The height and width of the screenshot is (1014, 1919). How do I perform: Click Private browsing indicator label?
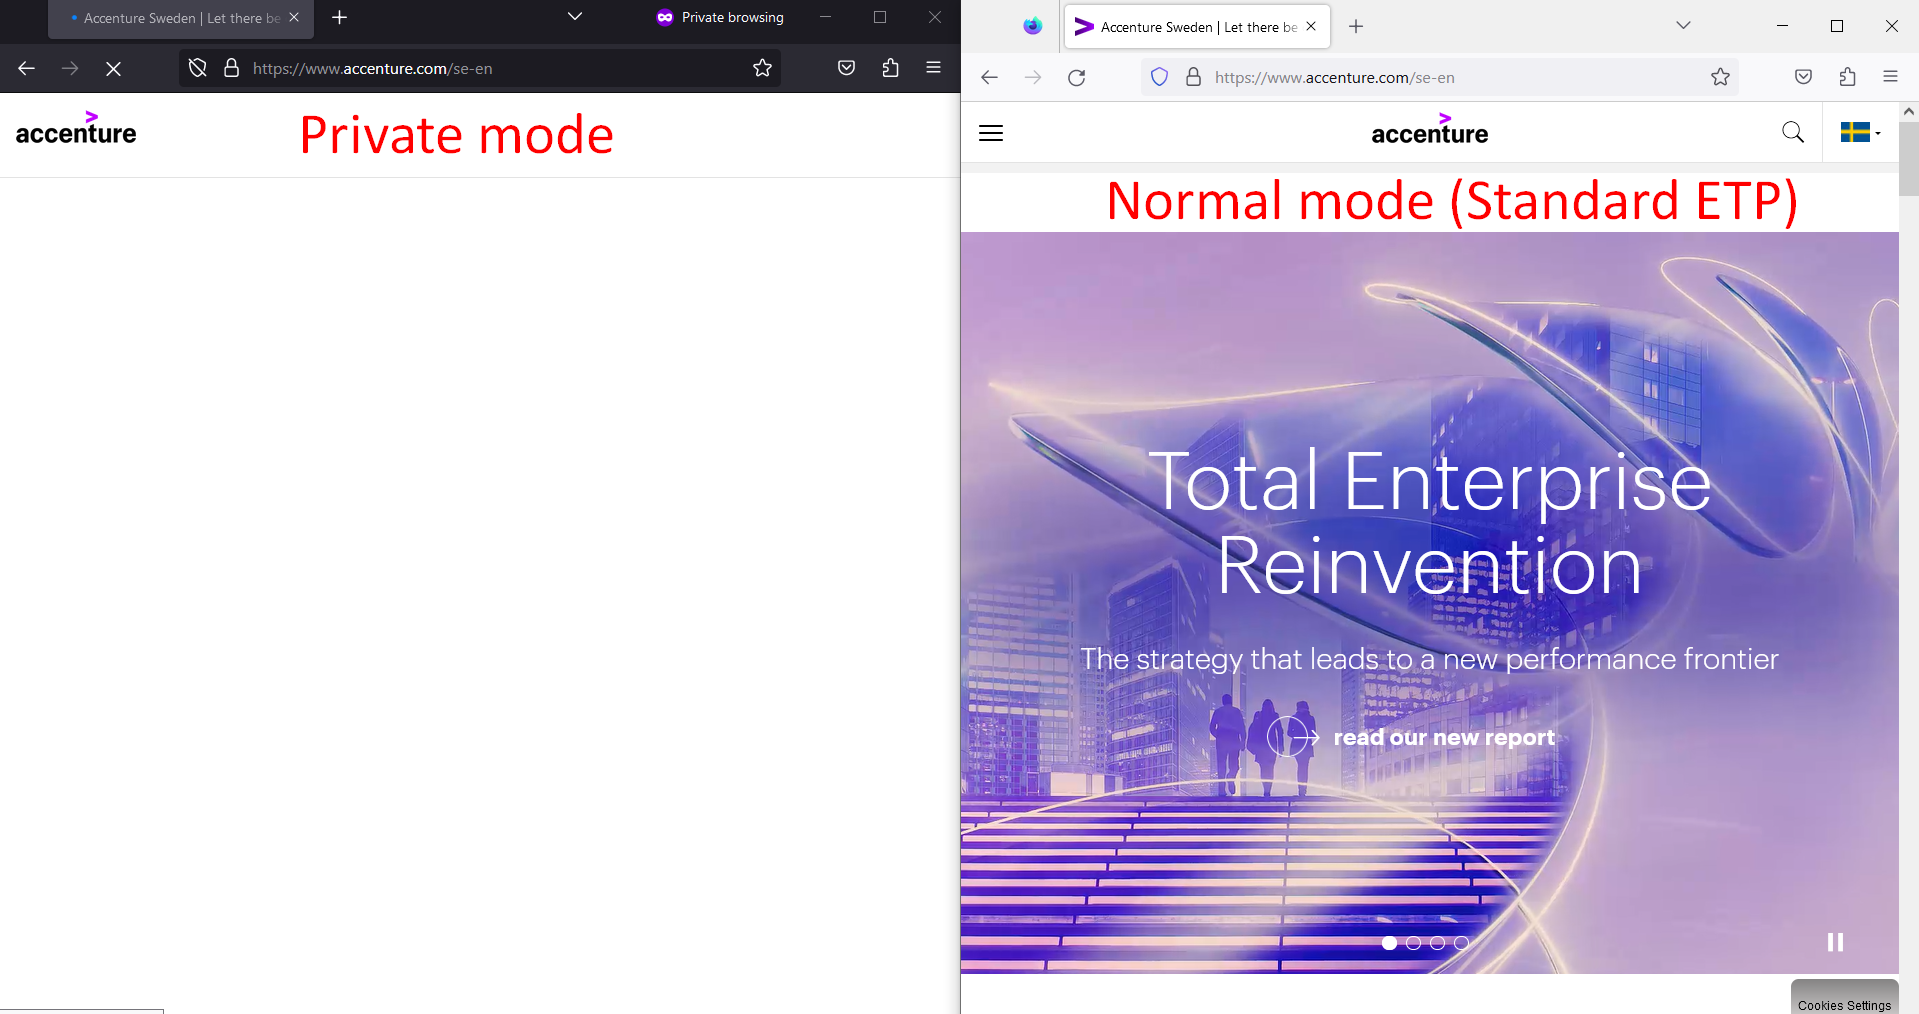720,17
